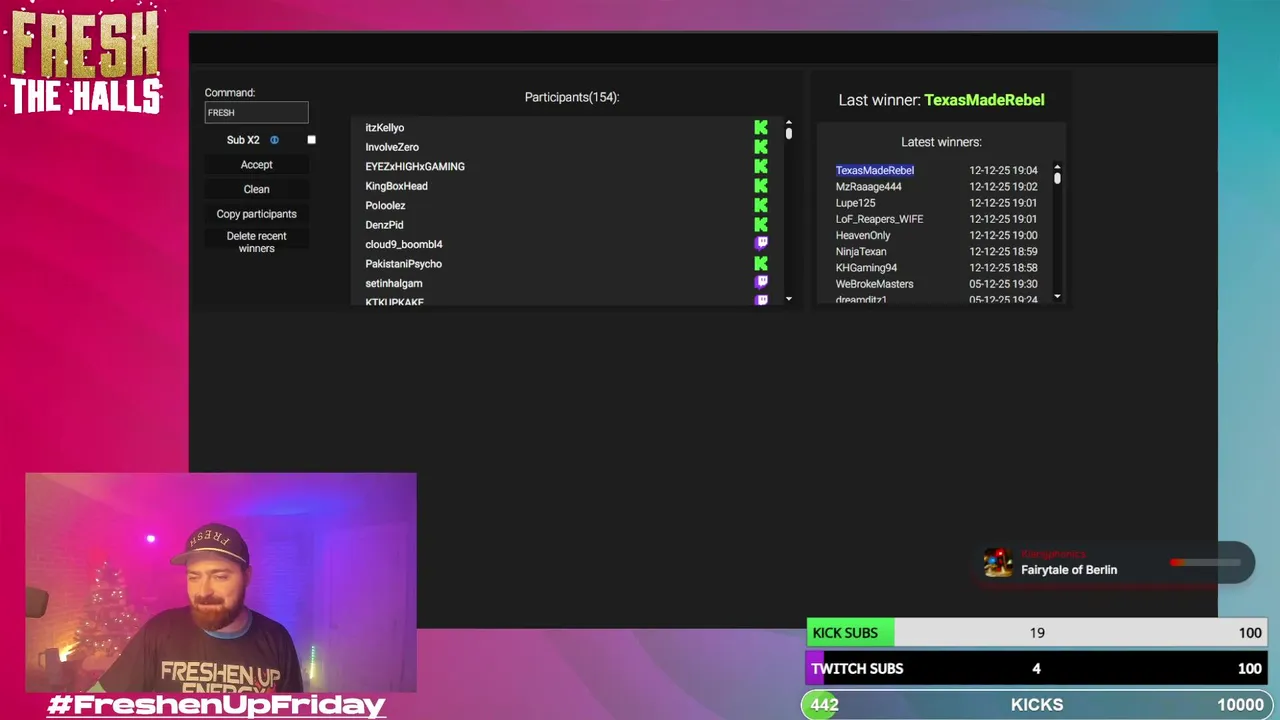Viewport: 1280px width, 720px height.
Task: Click the latest winners scroll-down arrow
Action: (x=1057, y=297)
